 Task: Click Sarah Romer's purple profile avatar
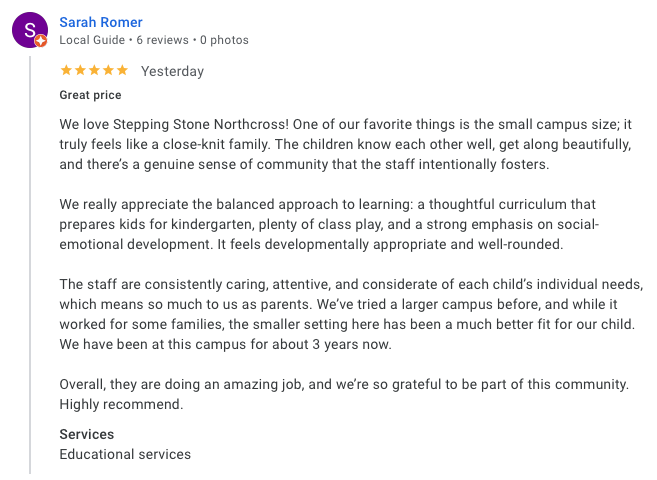[x=29, y=30]
